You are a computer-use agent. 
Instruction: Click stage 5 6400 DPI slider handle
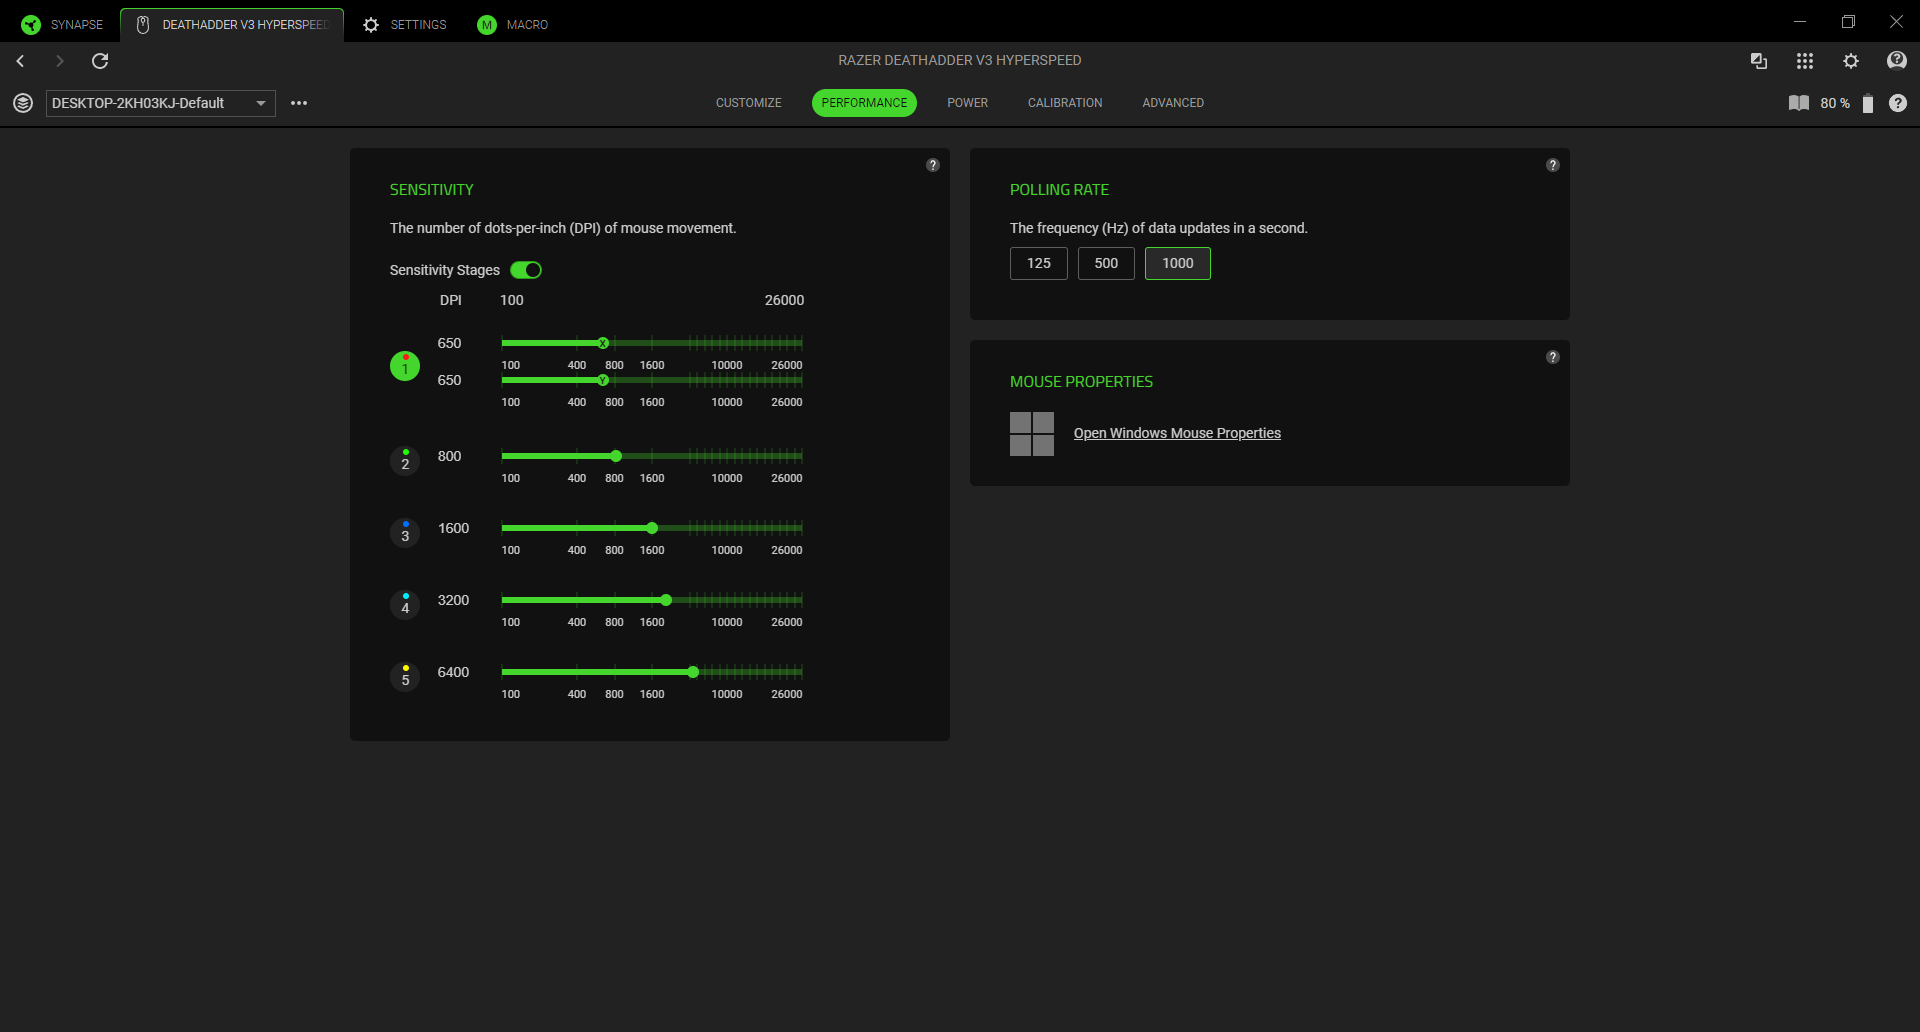[693, 672]
